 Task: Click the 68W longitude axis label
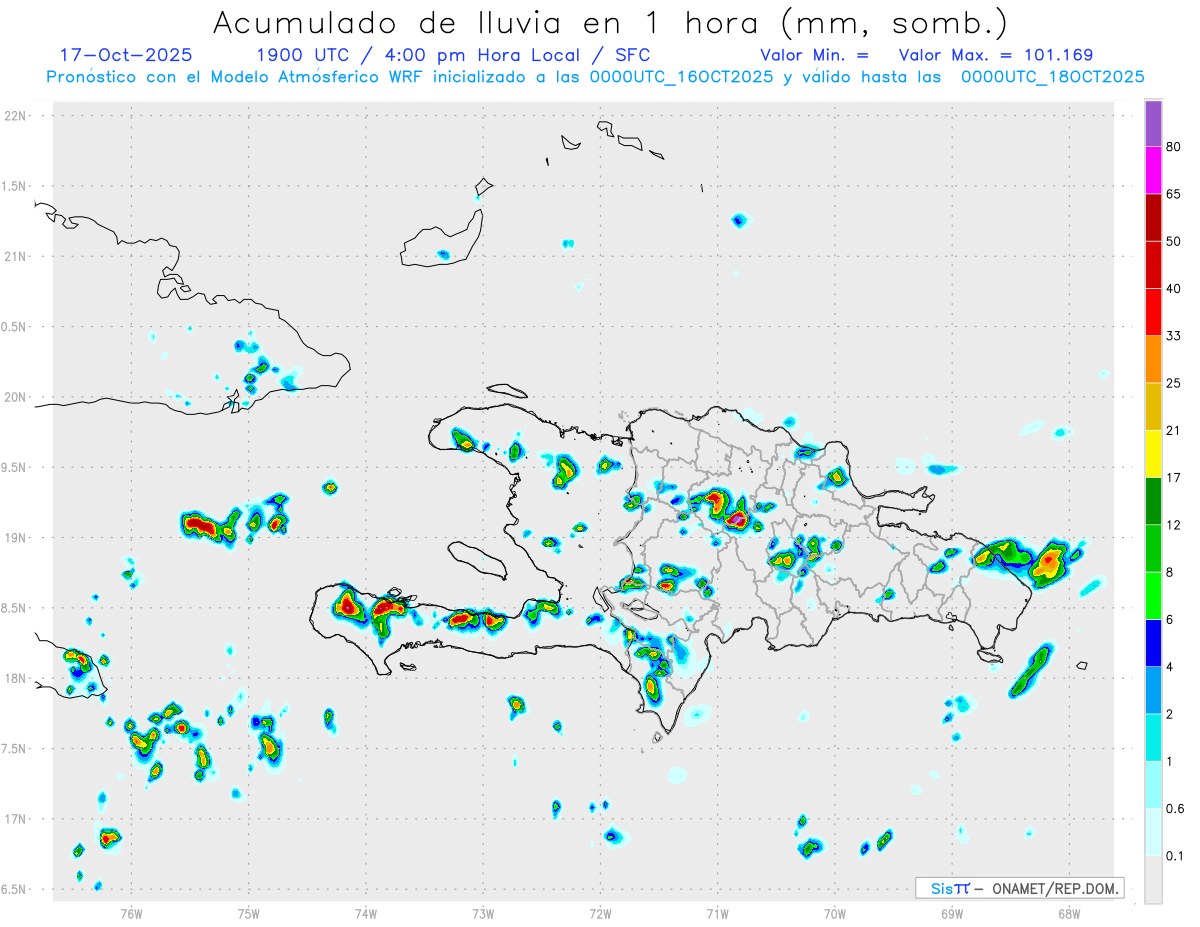pos(1068,914)
